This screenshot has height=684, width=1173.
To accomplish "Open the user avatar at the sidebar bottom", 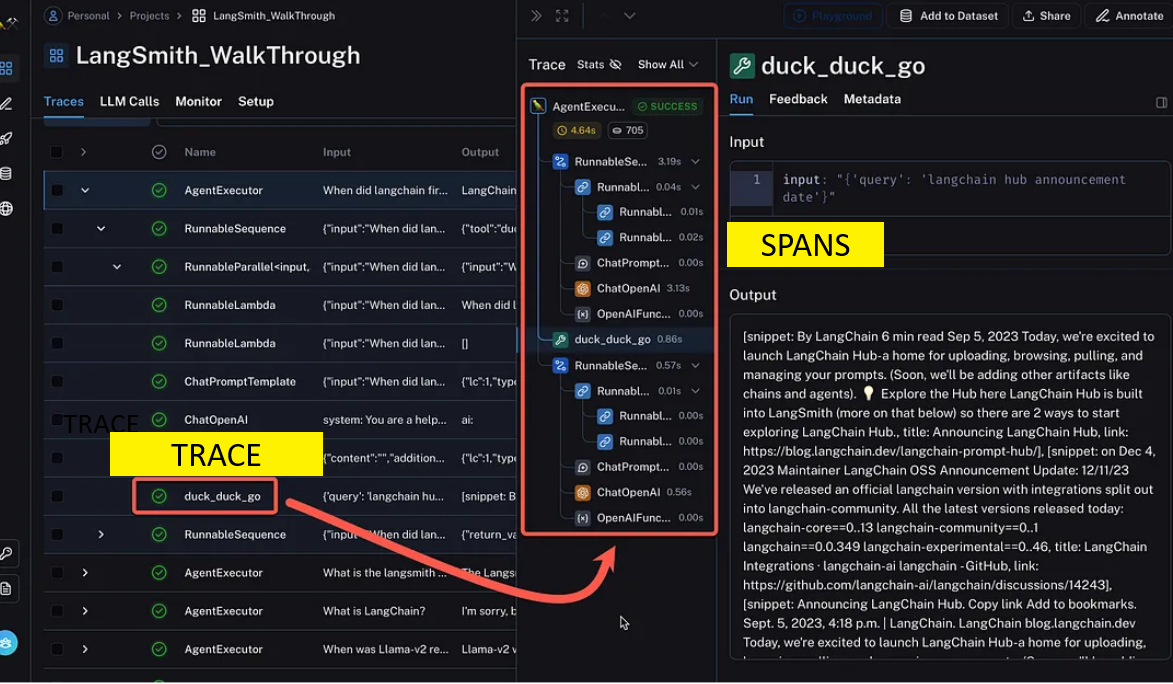I will coord(7,643).
